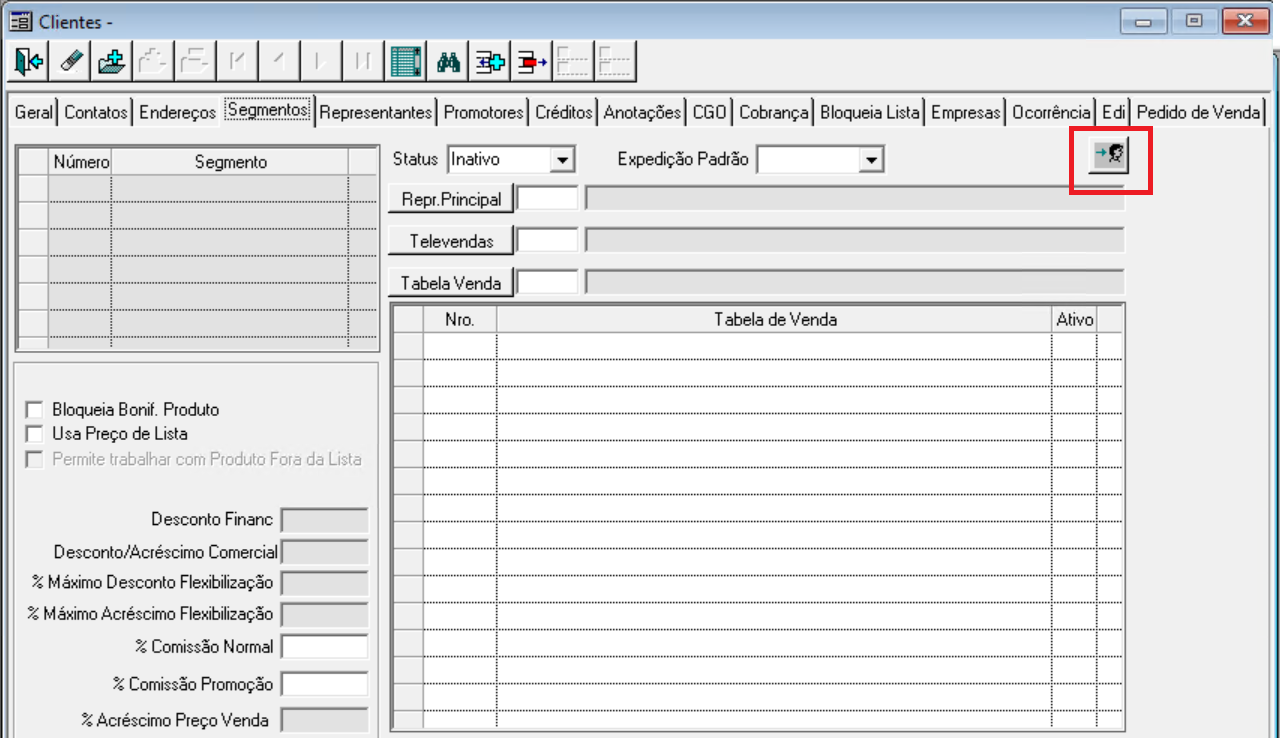Click the remove row red icon
The image size is (1280, 738).
(x=532, y=62)
